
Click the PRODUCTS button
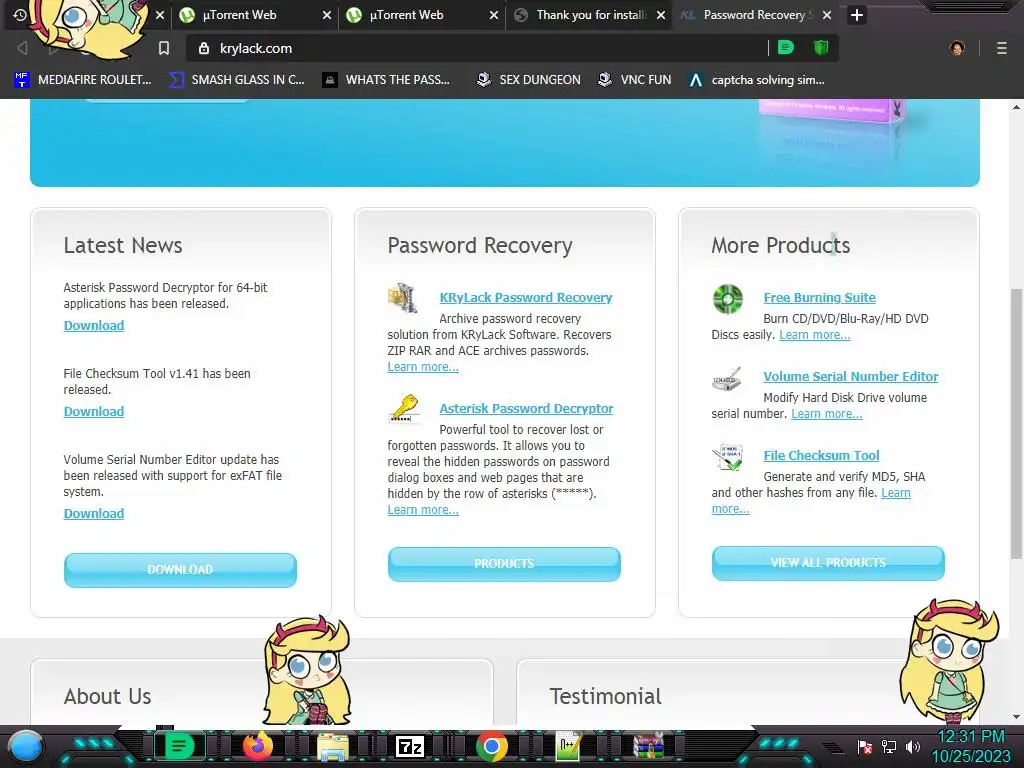[x=504, y=564]
